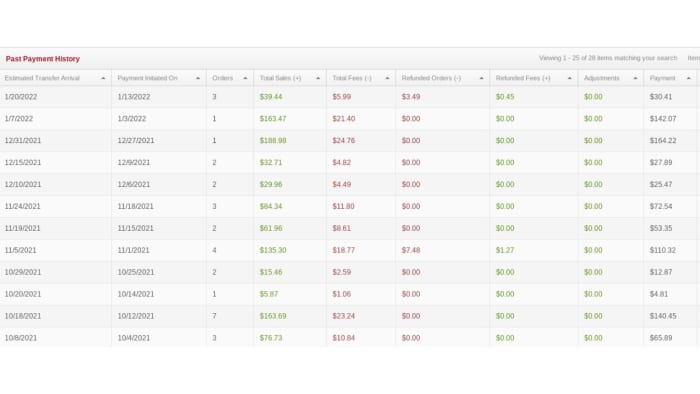
Task: Click the Past Payment History title
Action: pos(42,59)
